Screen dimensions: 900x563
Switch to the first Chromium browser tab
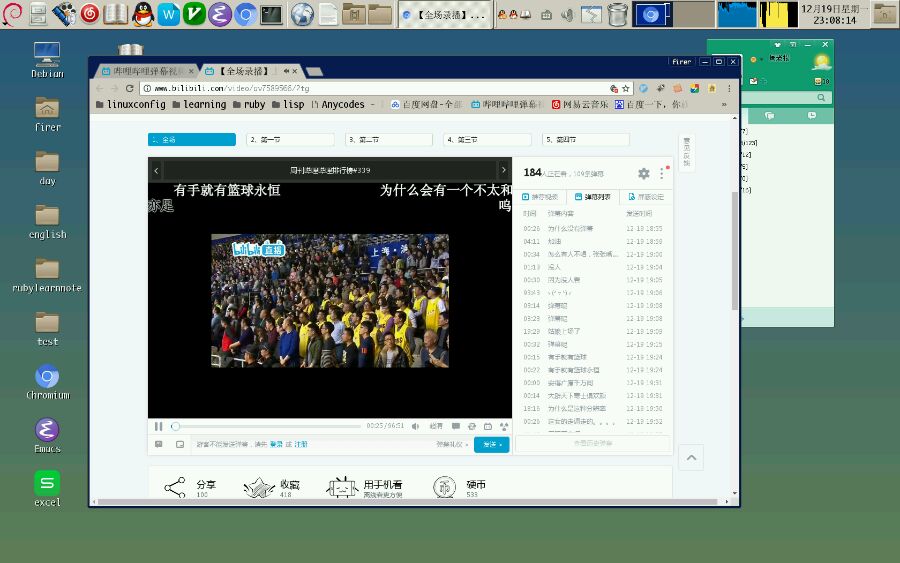[143, 71]
